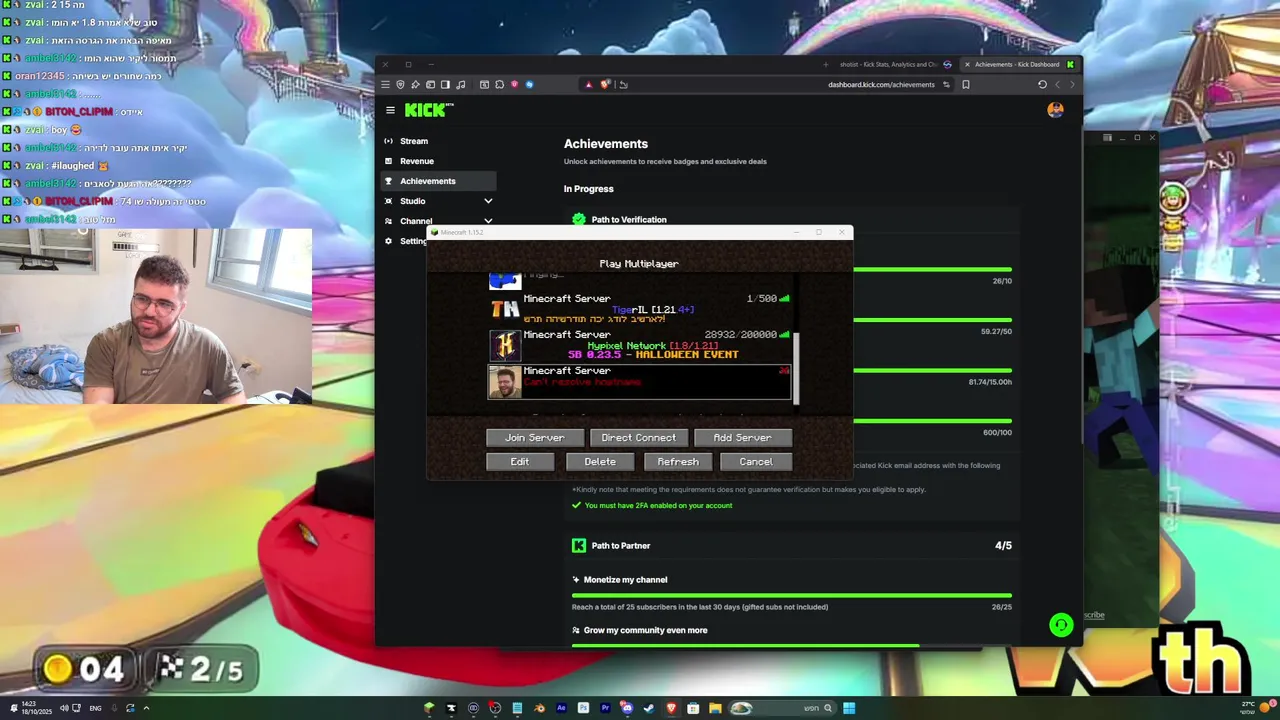The image size is (1280, 720).
Task: Click the Hypixel server icon thumbnail
Action: pyautogui.click(x=505, y=346)
